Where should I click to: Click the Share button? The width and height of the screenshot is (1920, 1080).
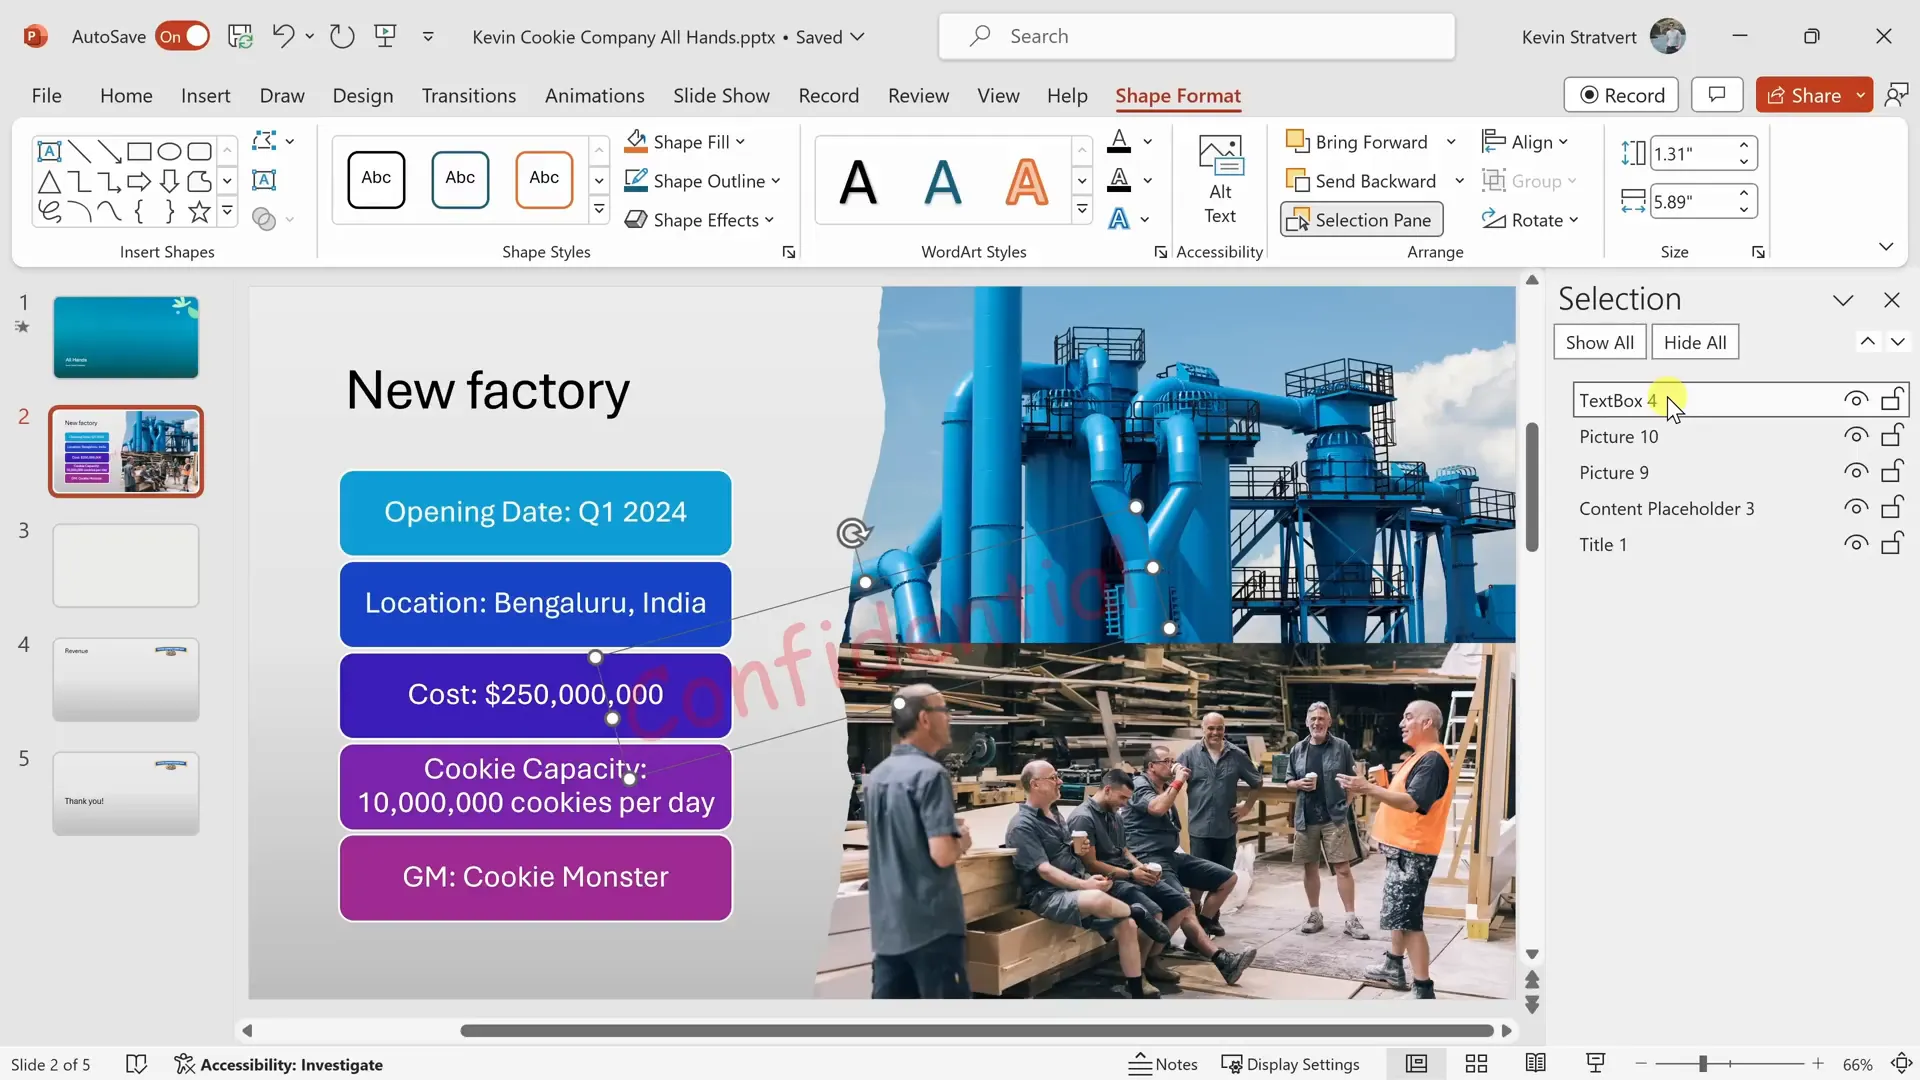[x=1803, y=95]
